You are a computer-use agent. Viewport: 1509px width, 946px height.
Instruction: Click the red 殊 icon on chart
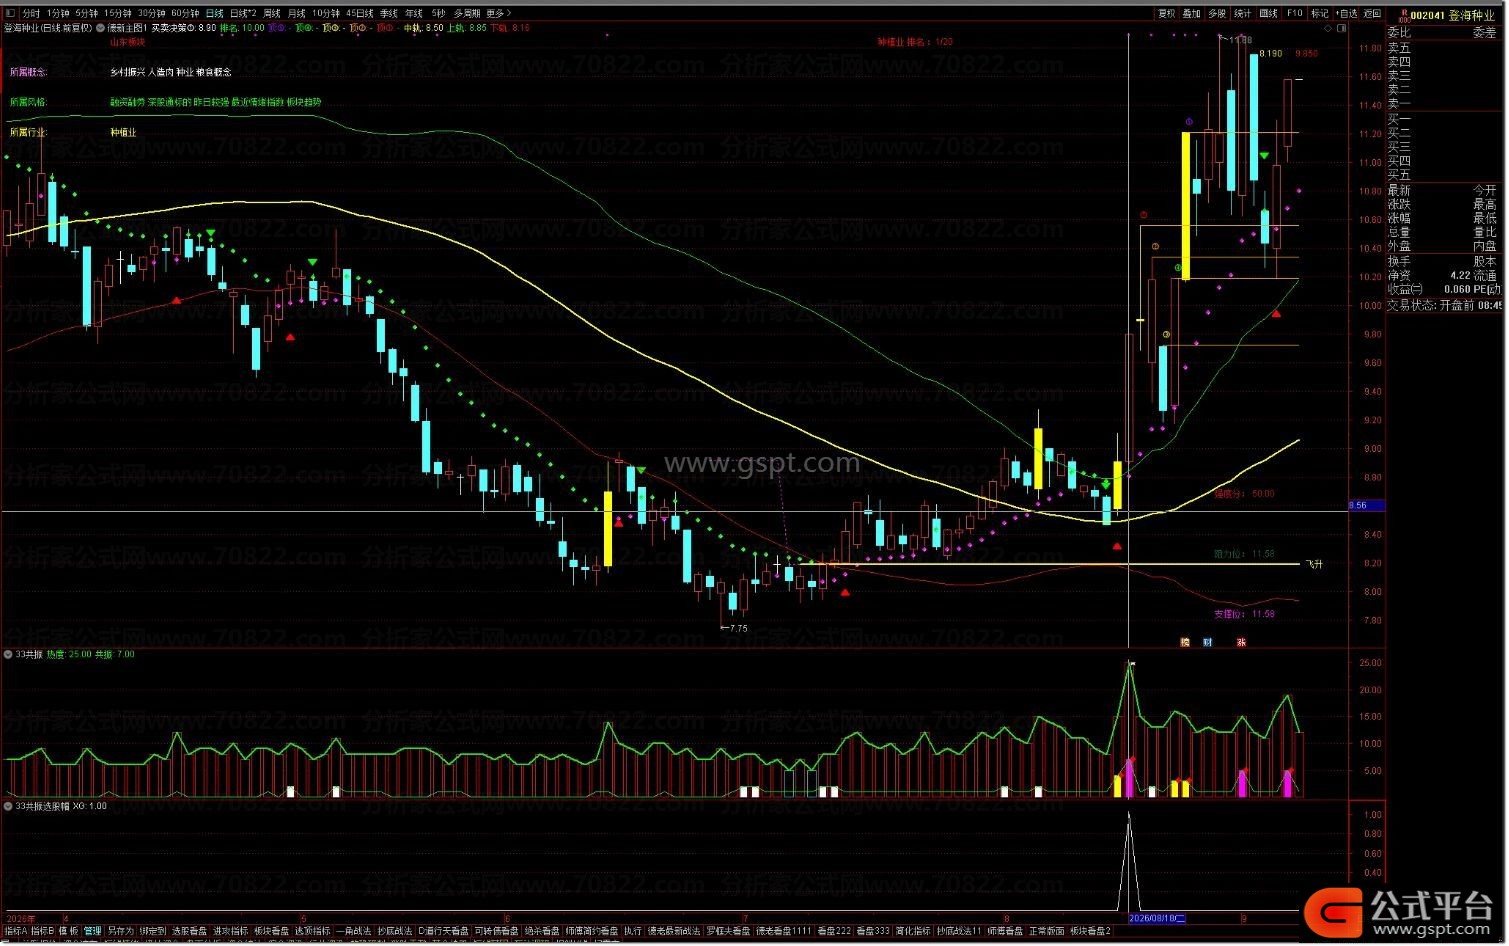(1241, 642)
